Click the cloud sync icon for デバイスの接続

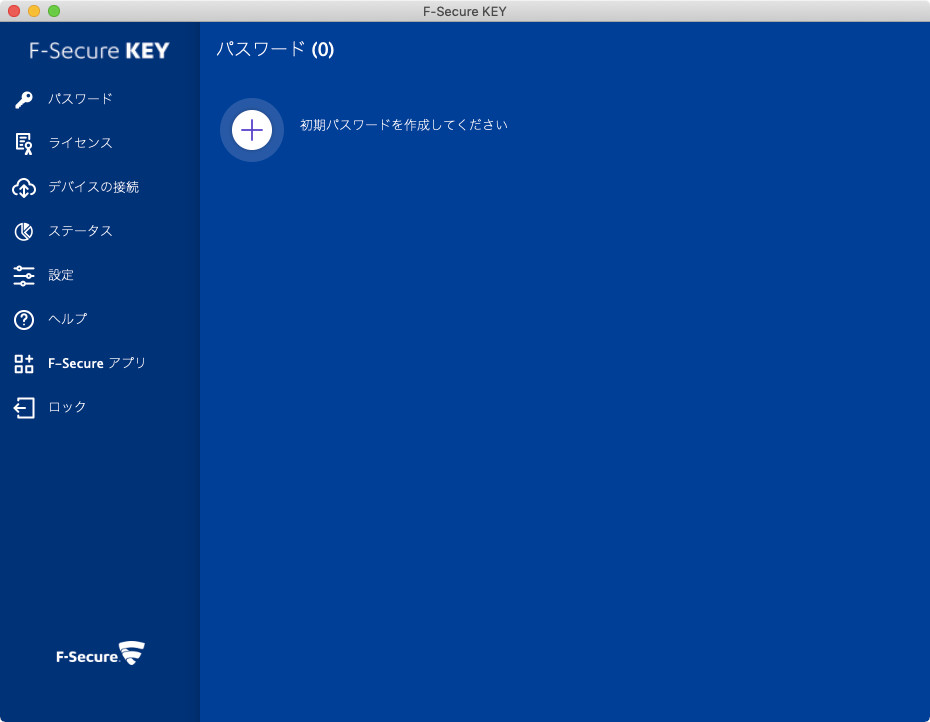[24, 187]
